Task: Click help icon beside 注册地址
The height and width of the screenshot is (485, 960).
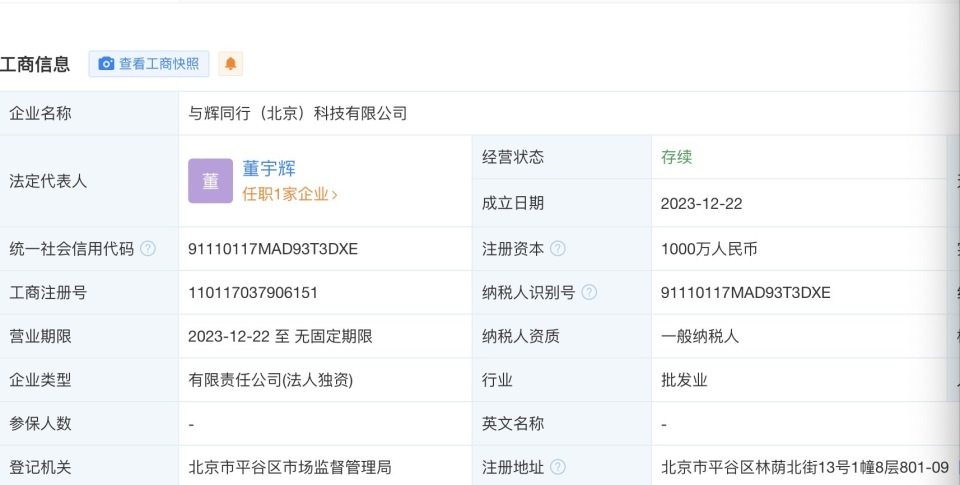Action: [558, 467]
